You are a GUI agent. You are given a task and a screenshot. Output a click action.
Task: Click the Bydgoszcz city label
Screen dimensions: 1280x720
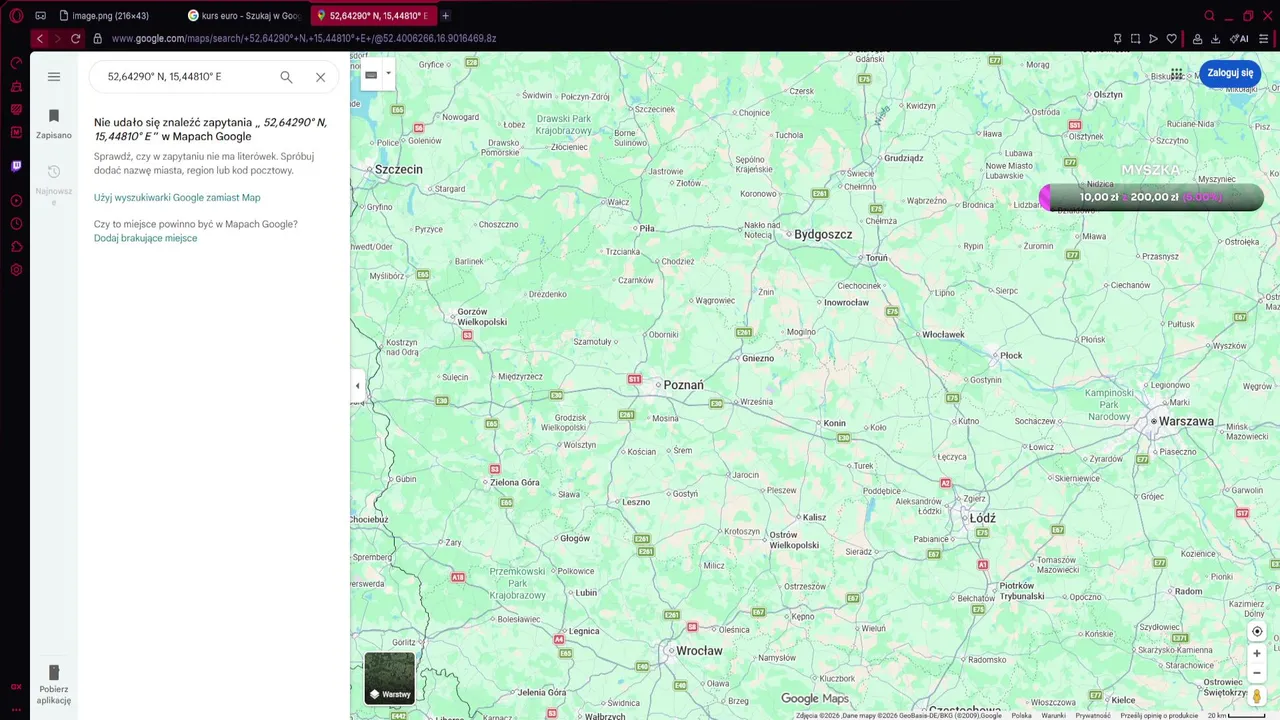tap(823, 234)
